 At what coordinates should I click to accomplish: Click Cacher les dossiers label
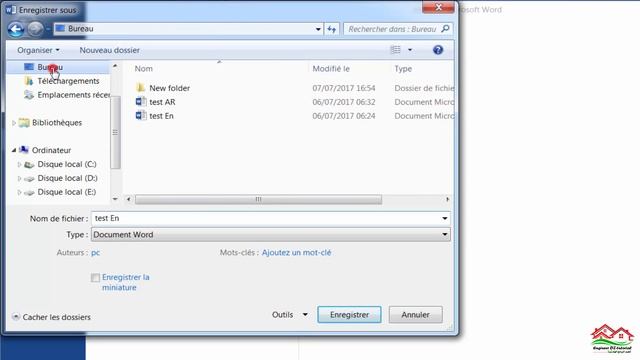[x=57, y=317]
